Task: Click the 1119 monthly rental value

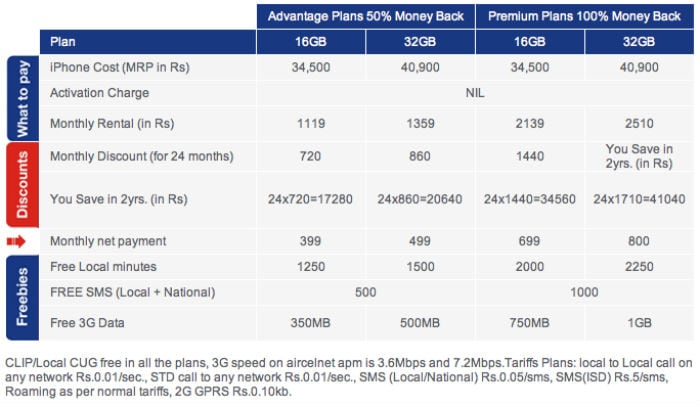Action: (312, 124)
